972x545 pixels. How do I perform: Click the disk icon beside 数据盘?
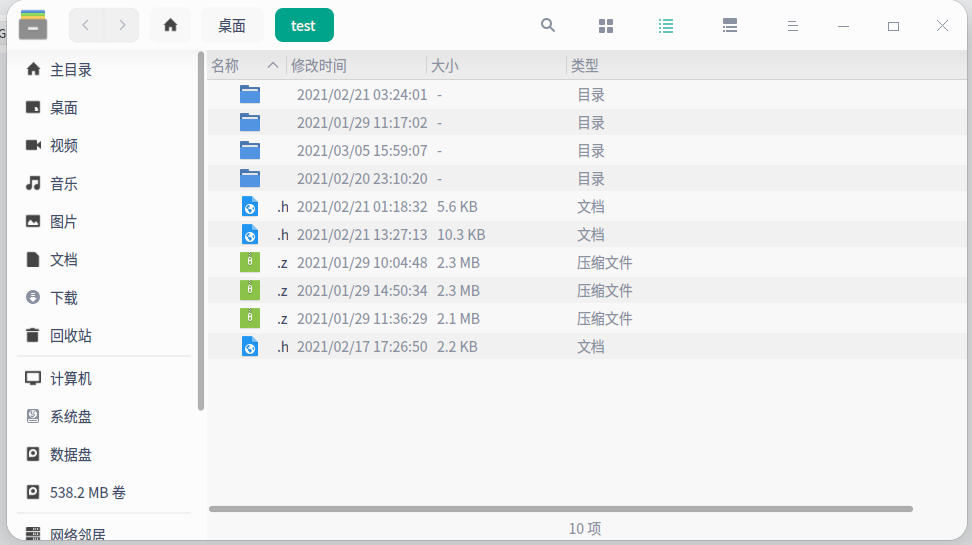[x=33, y=454]
